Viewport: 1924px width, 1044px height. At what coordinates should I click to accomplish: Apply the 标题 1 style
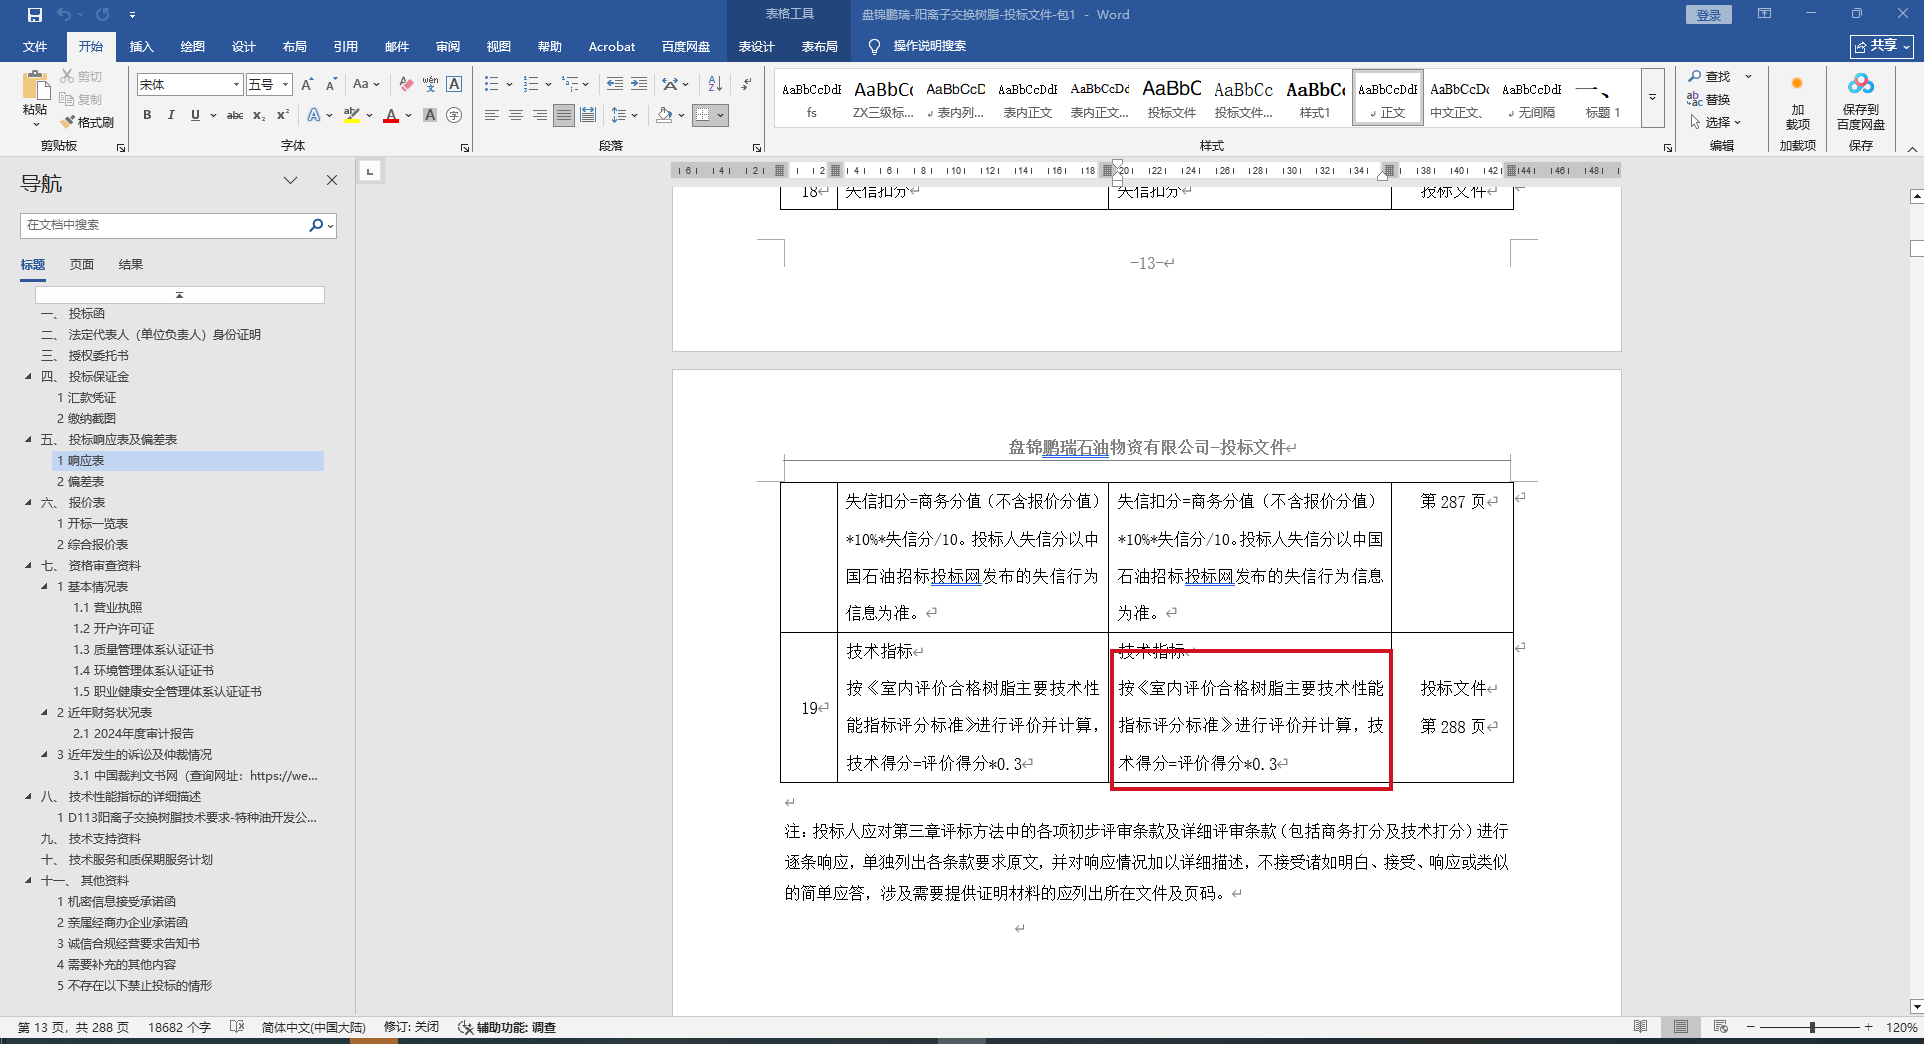click(1603, 98)
